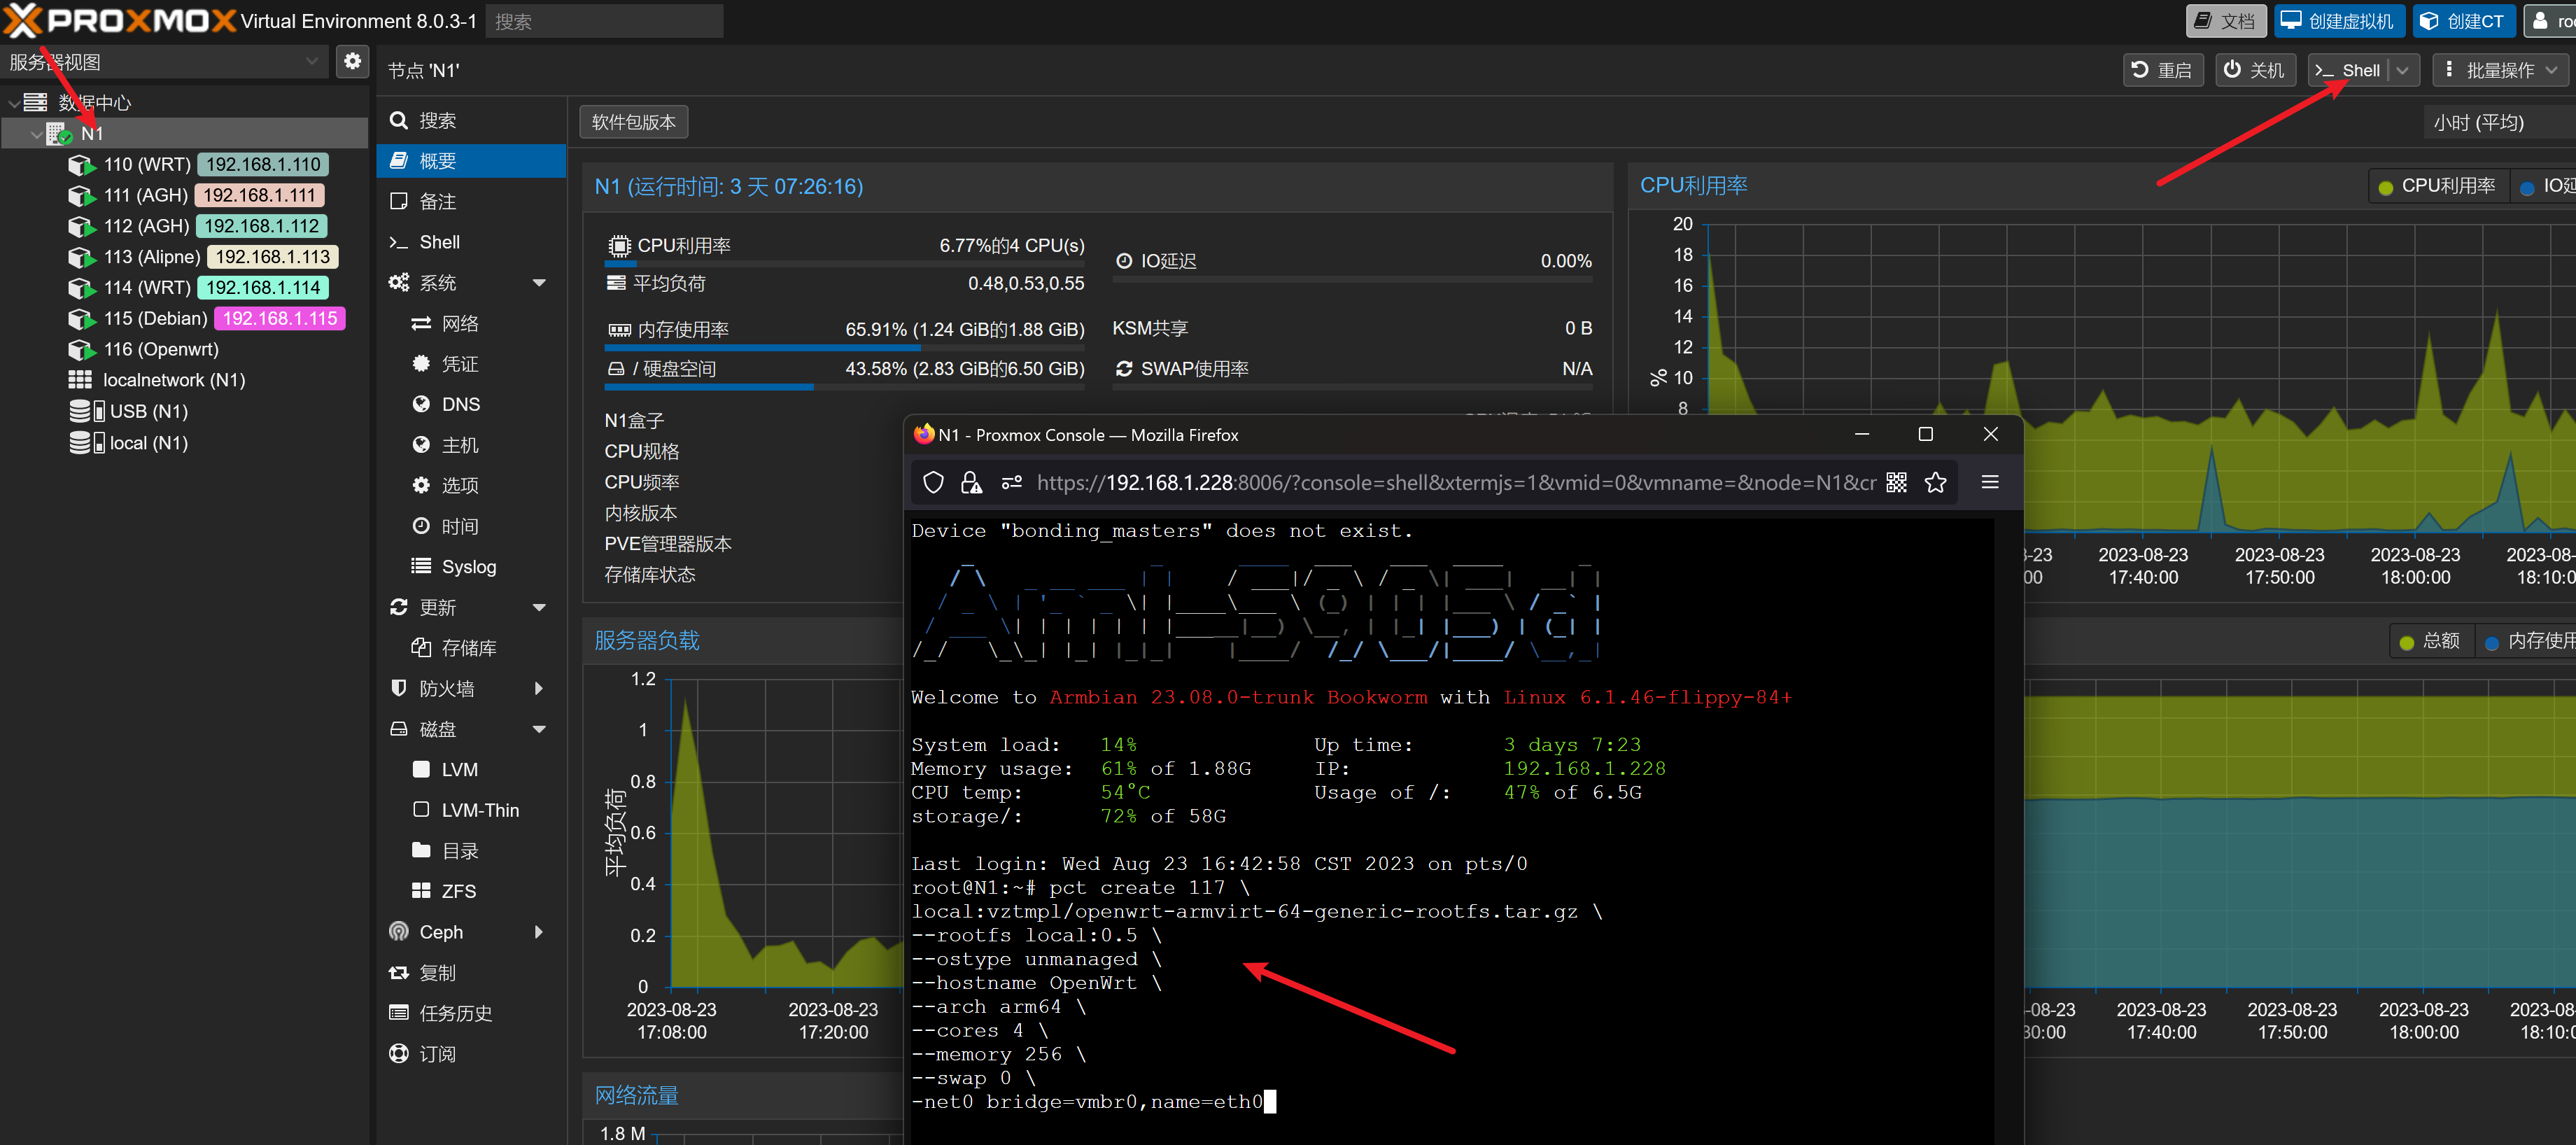Click 创建虚拟机 create VM button

coord(2337,21)
